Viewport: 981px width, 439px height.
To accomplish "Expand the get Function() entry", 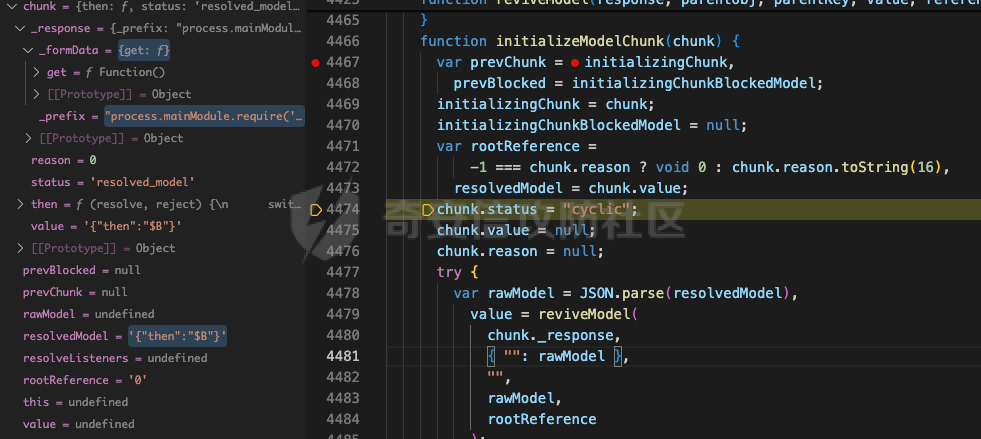I will [x=37, y=72].
